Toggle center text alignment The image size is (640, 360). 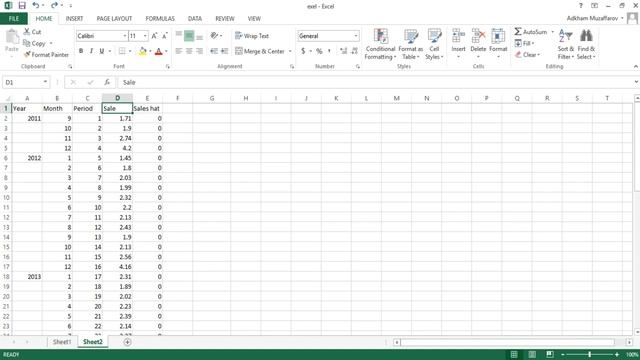coord(189,51)
